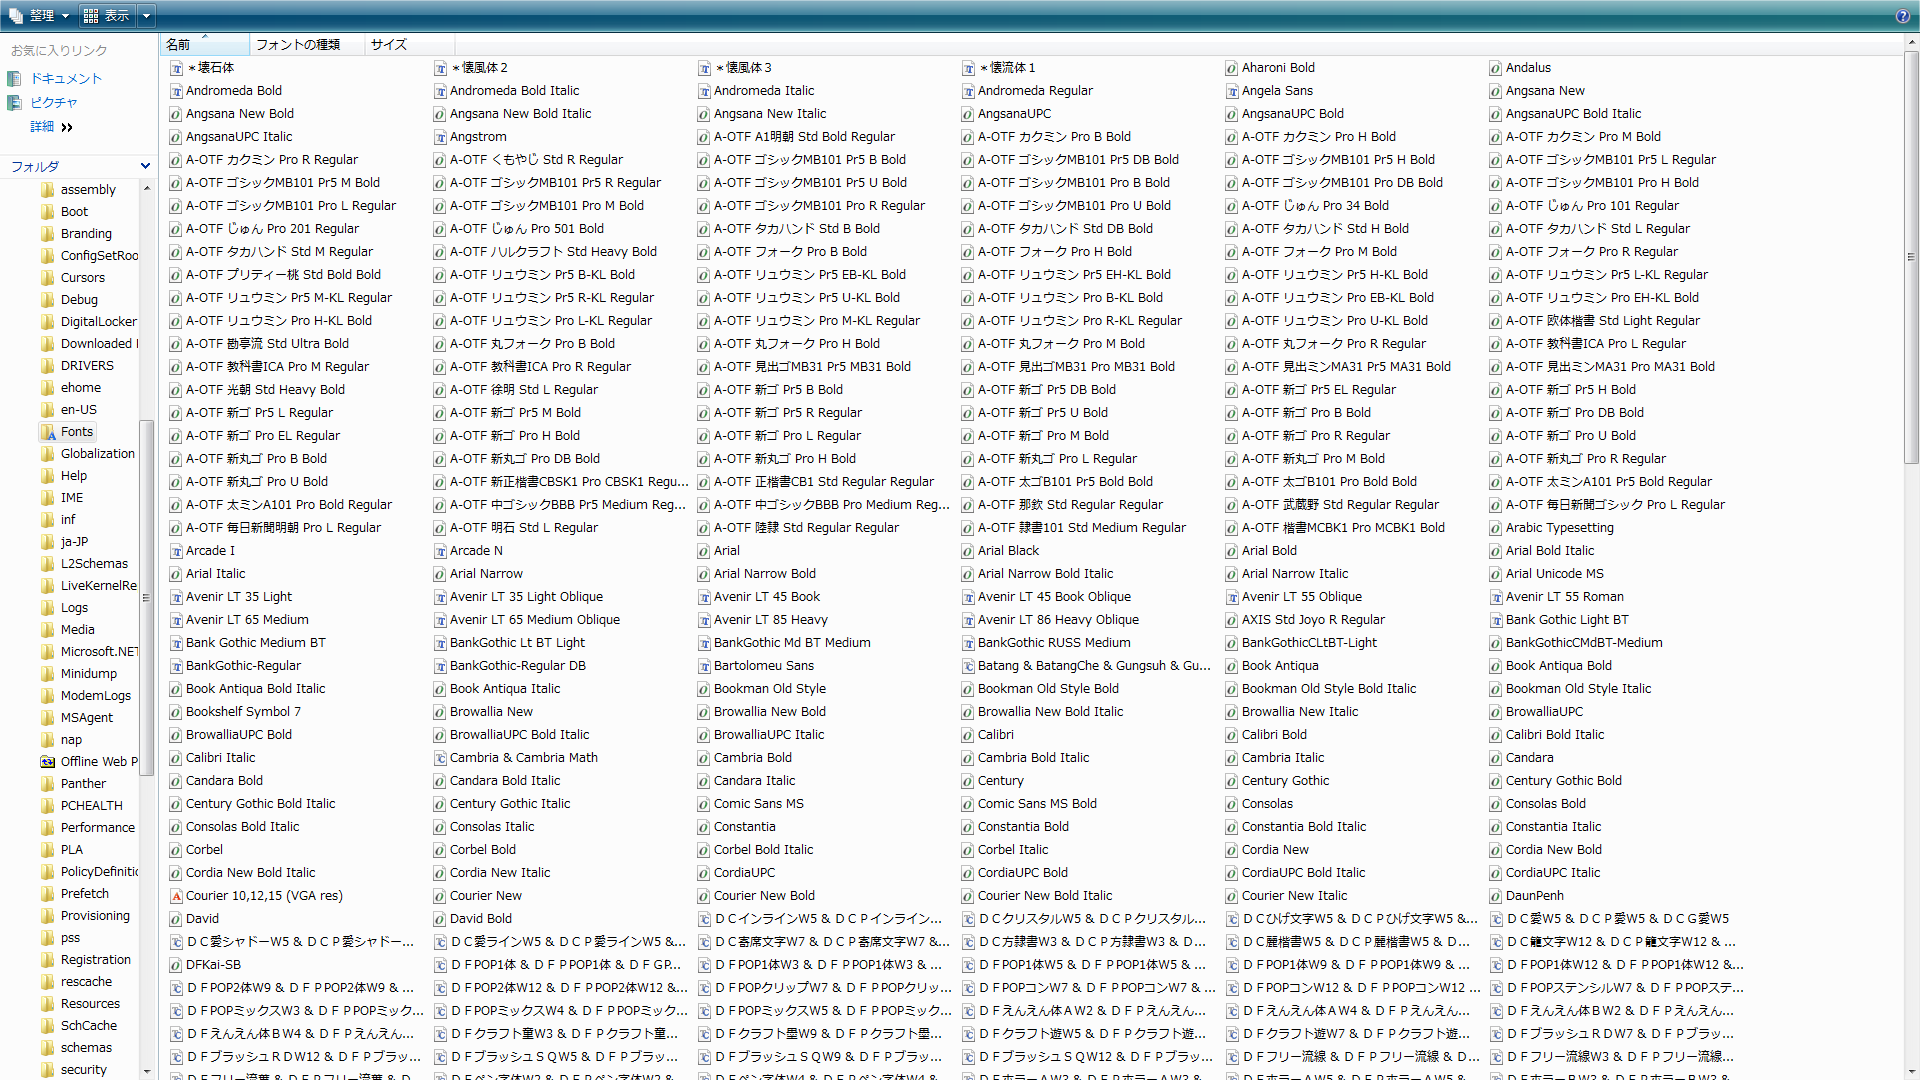Select the Calibri font icon

[x=968, y=735]
